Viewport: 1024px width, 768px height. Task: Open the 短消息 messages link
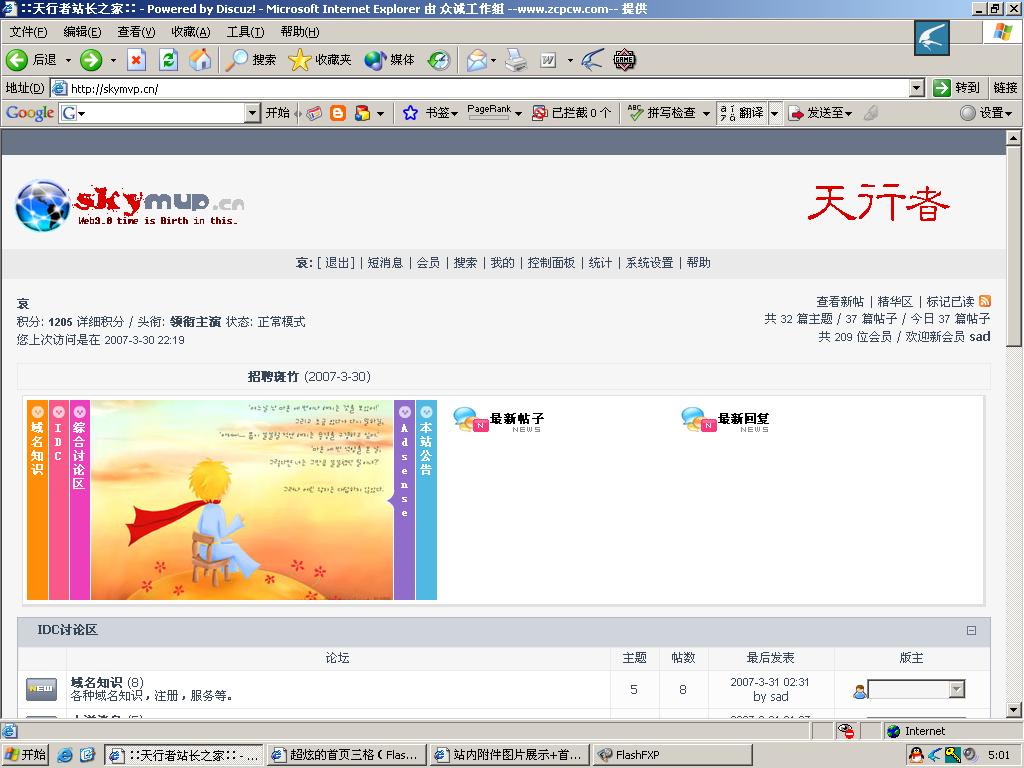pos(385,263)
